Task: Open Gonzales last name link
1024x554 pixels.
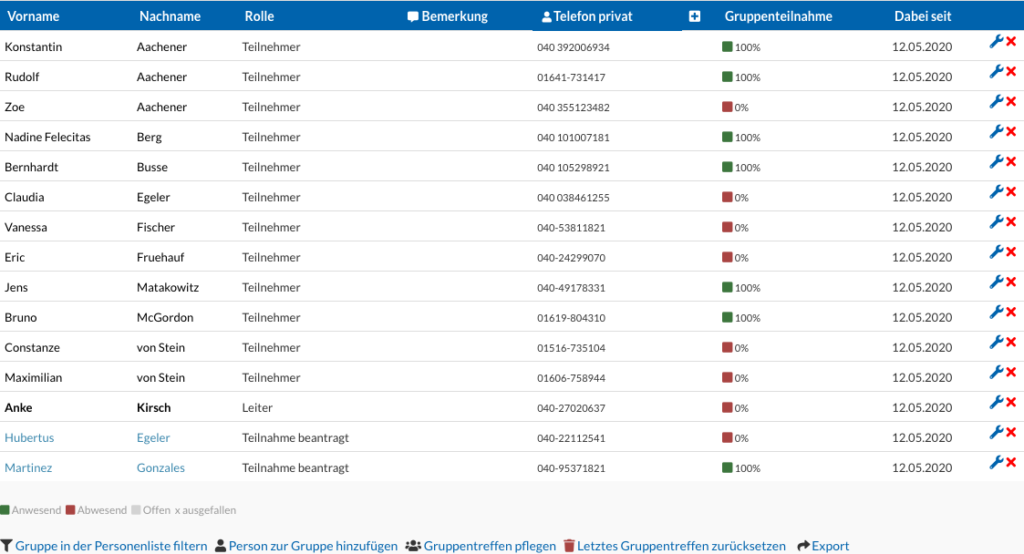Action: 161,468
